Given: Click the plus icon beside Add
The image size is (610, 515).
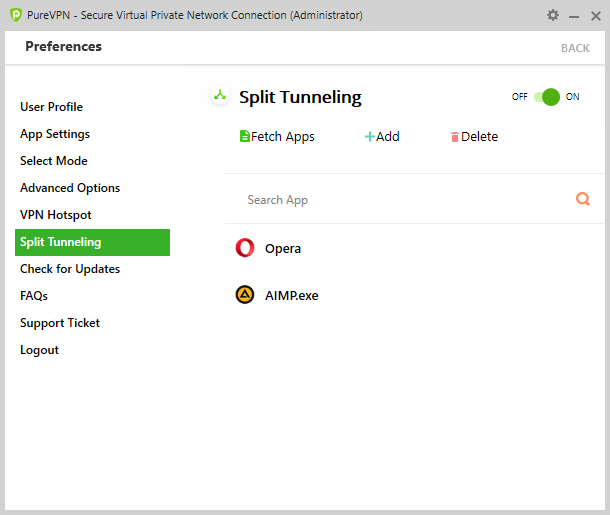Looking at the screenshot, I should [x=370, y=137].
